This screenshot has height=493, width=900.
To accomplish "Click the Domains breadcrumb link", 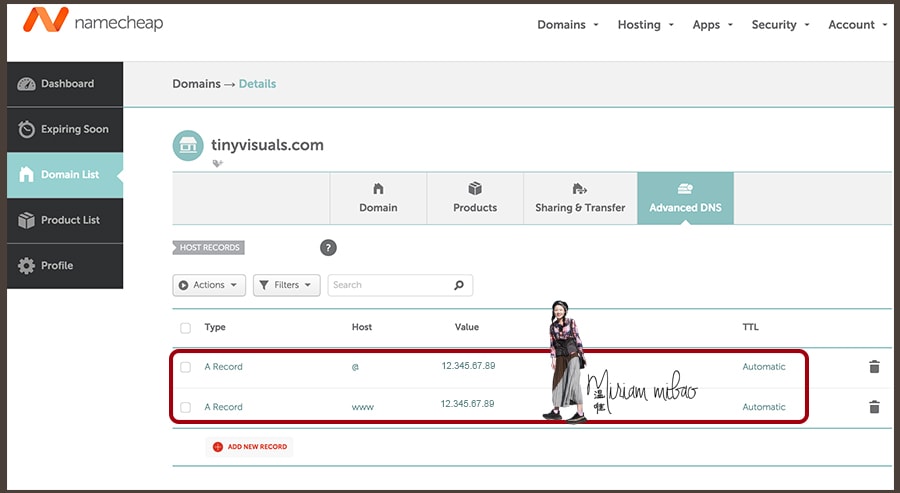I will coord(196,84).
